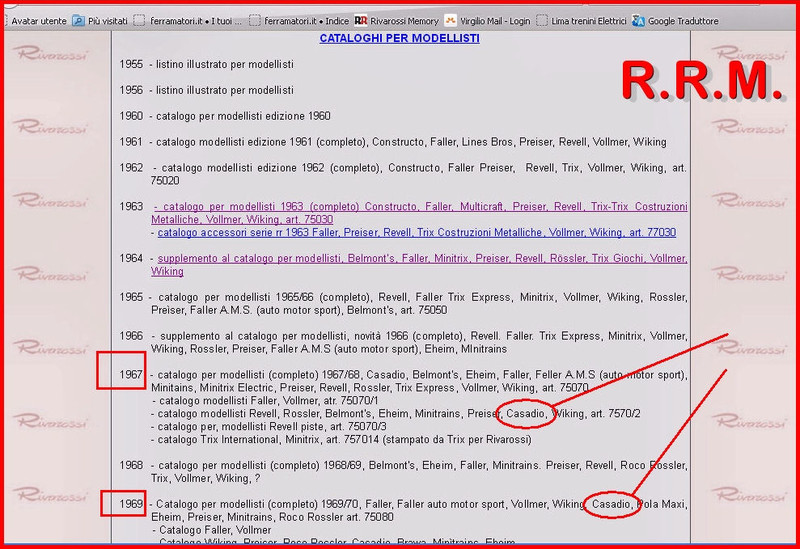Click the year 1967 label
800x549 pixels.
pyautogui.click(x=131, y=375)
